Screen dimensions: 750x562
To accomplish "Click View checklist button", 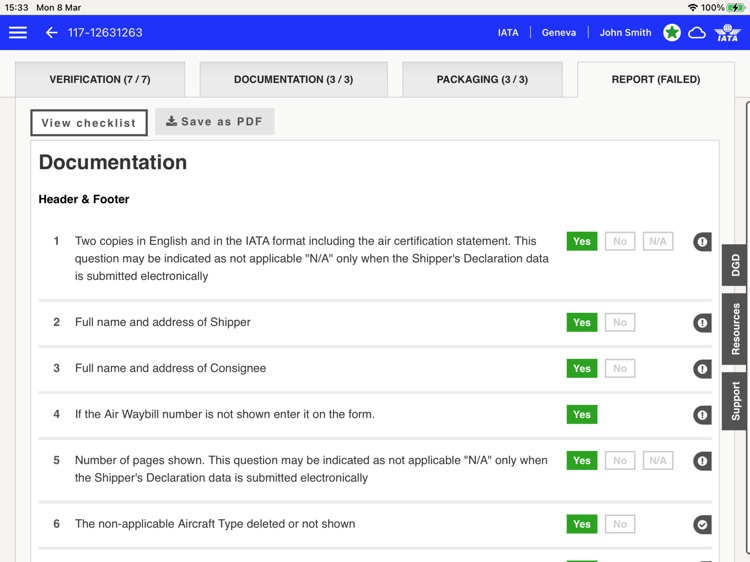I will 89,123.
